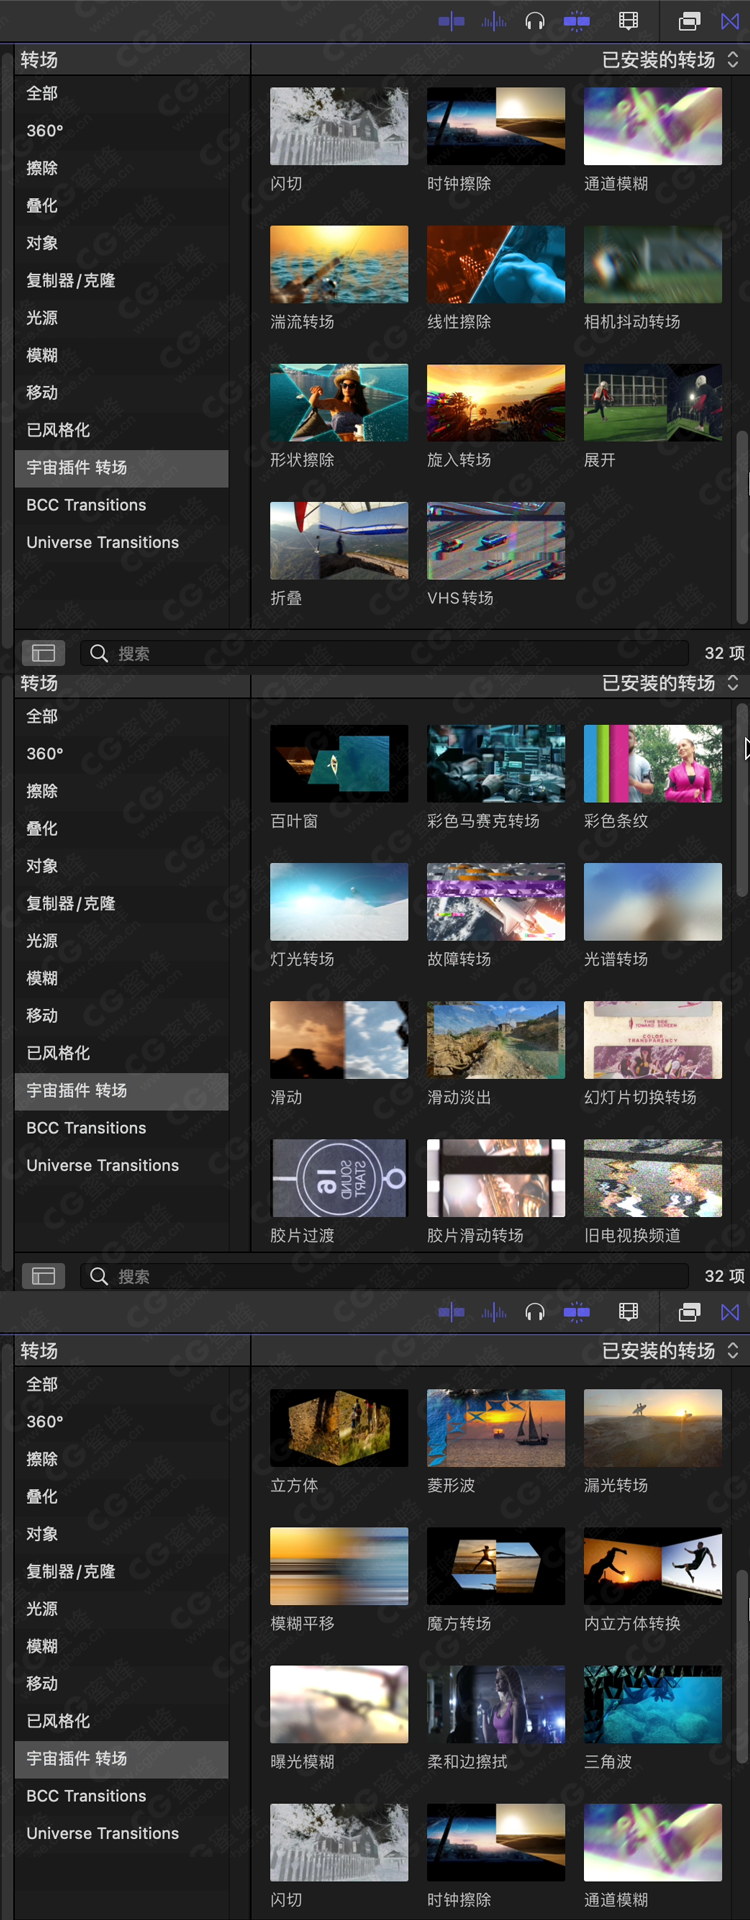Toggle video skimming in toolbar above 湍流转场 panel
Screen dimensions: 750x1920
click(x=452, y=21)
